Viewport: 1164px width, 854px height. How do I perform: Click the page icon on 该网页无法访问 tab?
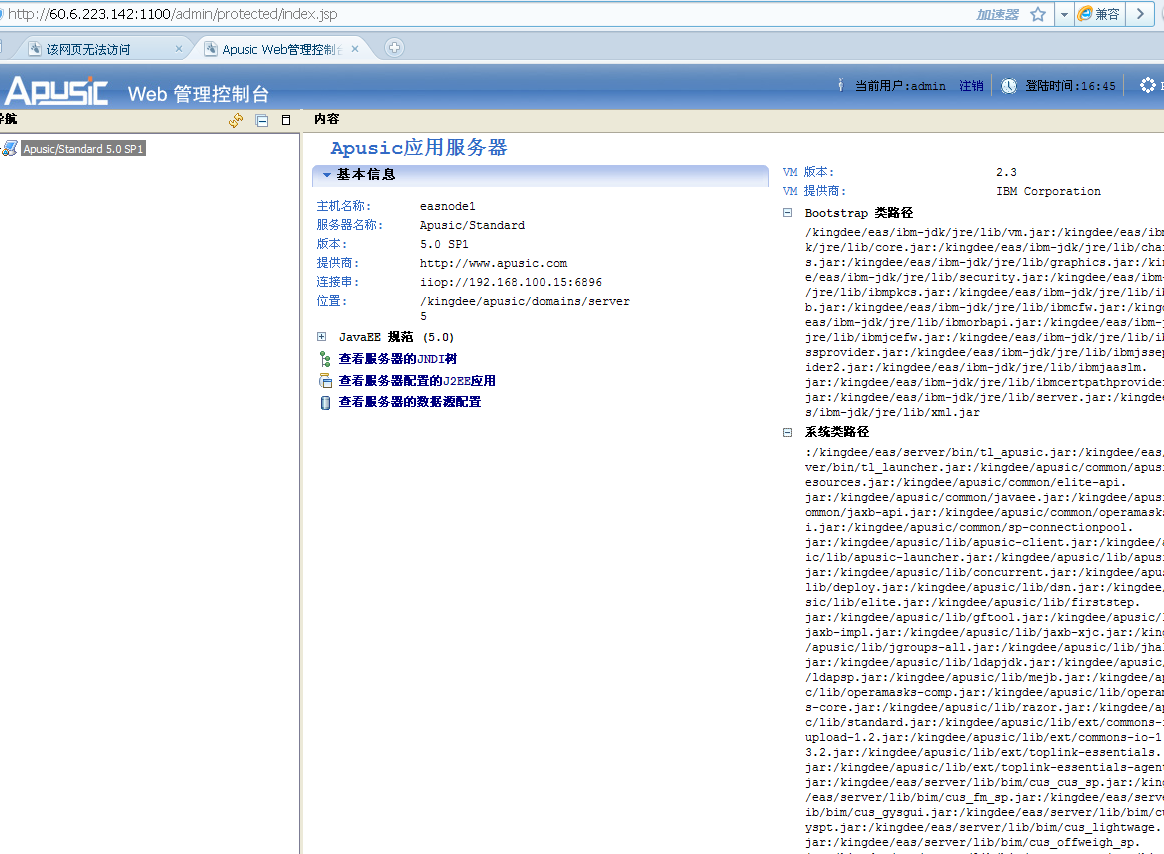click(35, 49)
